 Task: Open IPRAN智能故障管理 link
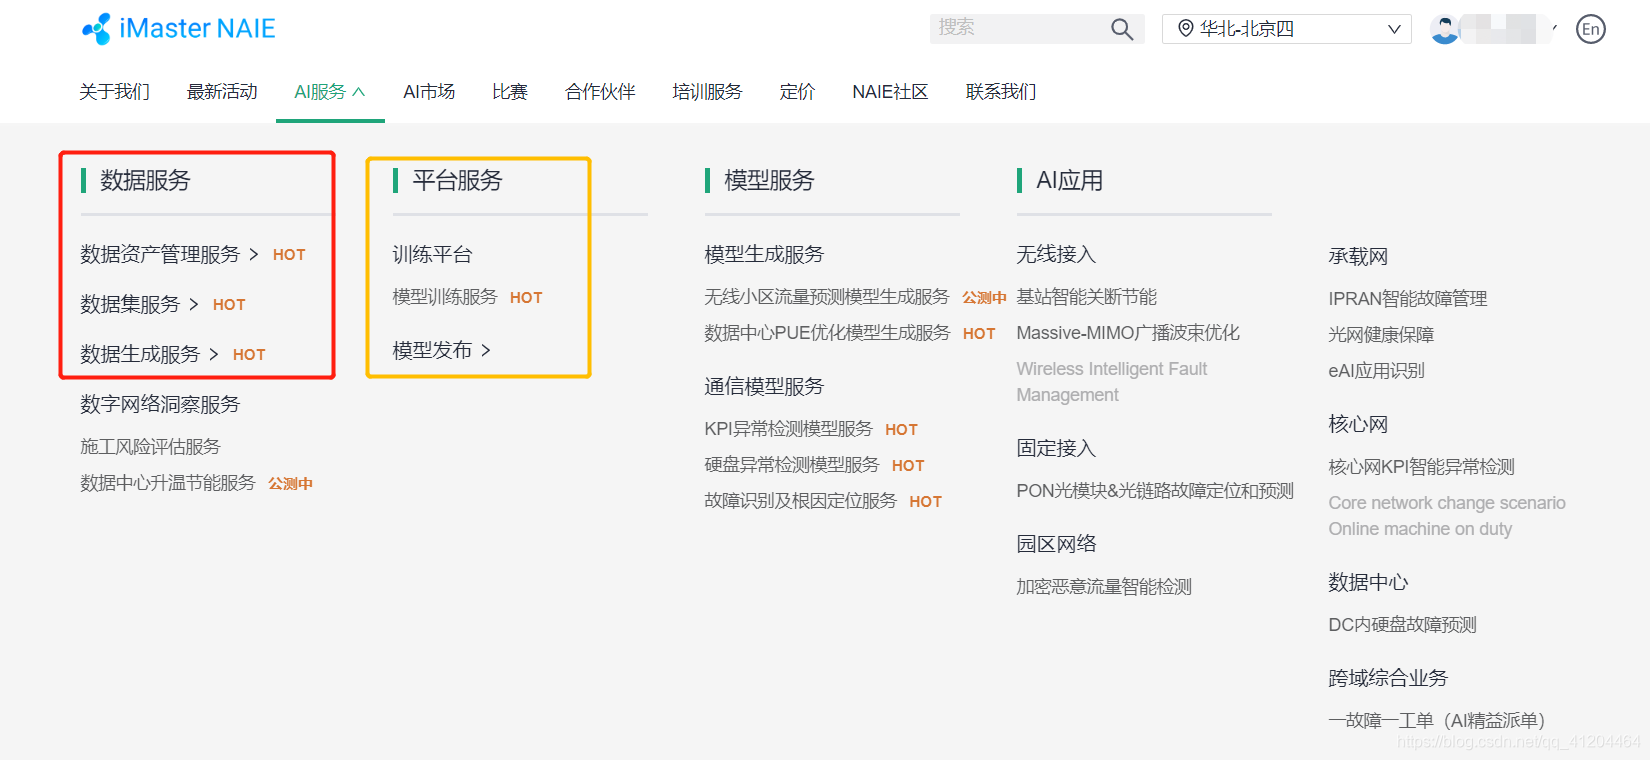[1408, 299]
